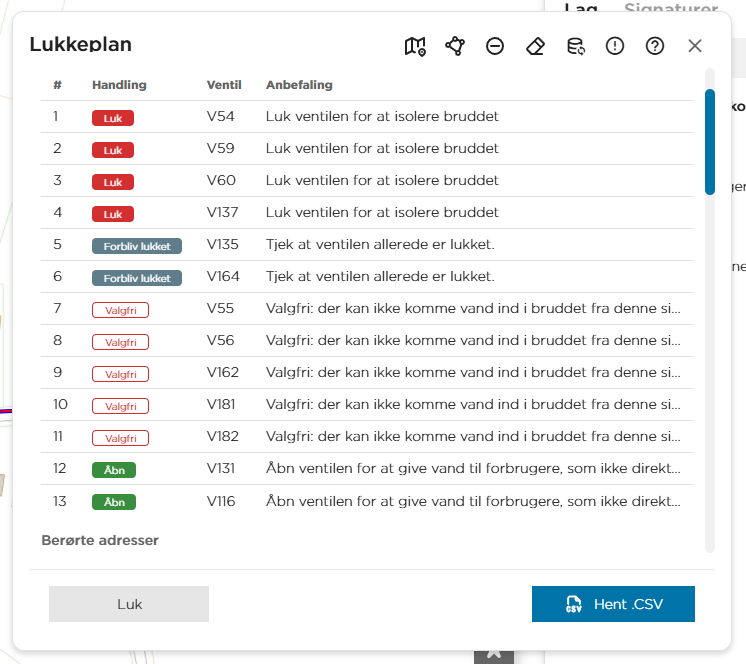Click the Valgfri badge for V56
This screenshot has width=746, height=664.
click(120, 342)
